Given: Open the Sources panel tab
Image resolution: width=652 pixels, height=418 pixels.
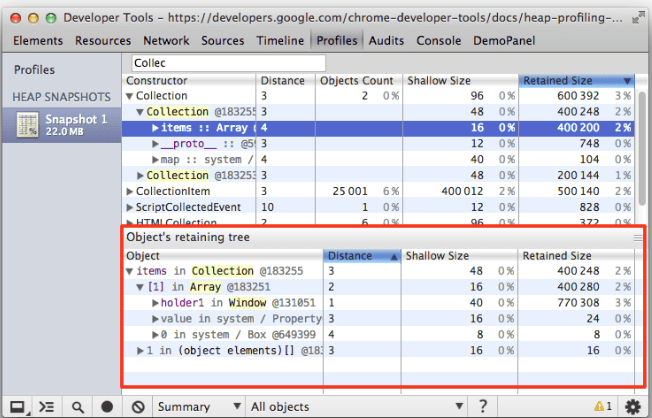Looking at the screenshot, I should coord(222,41).
